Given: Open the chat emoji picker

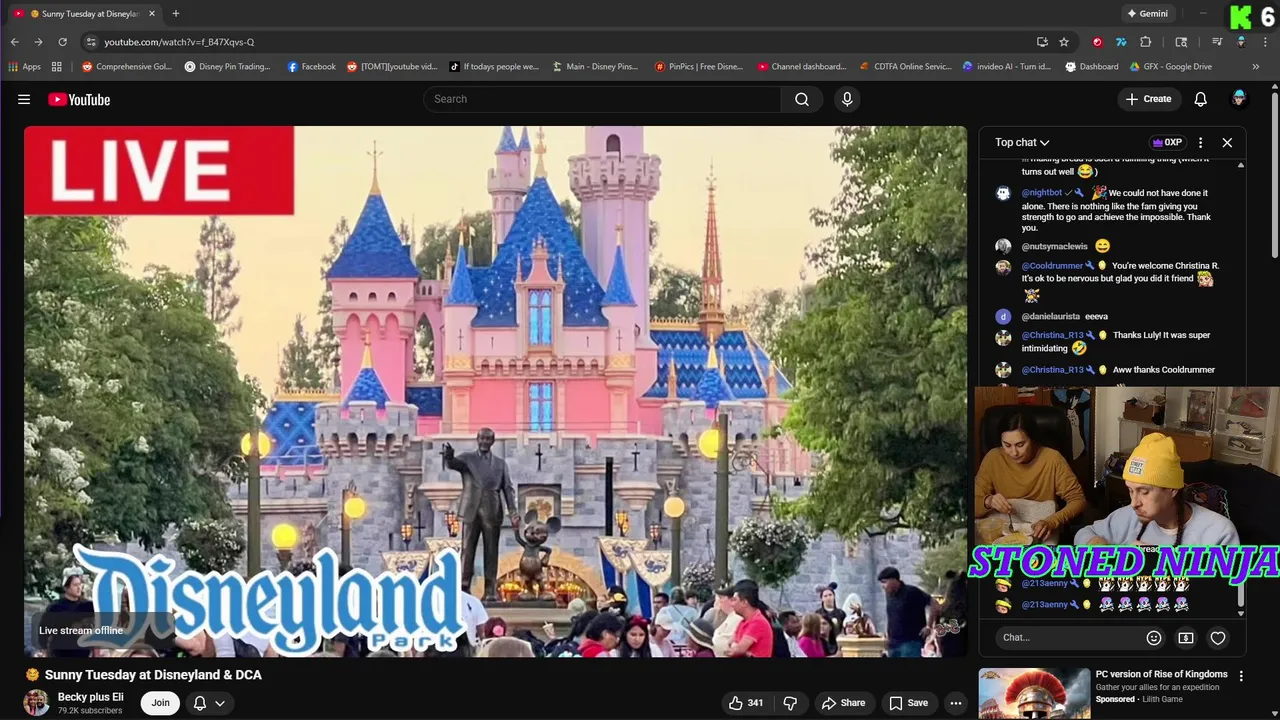Looking at the screenshot, I should [1154, 637].
